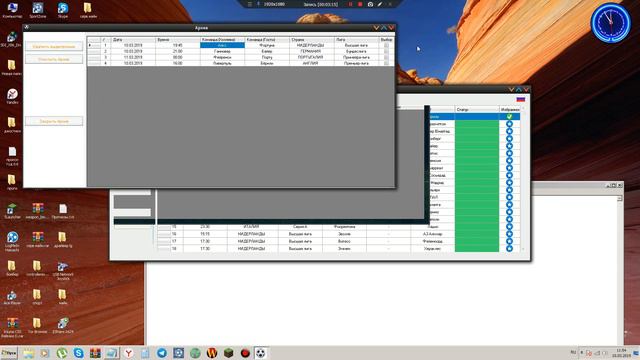
Task: Select the 'Ливерпуль' cell in Архив table
Action: pos(222,63)
